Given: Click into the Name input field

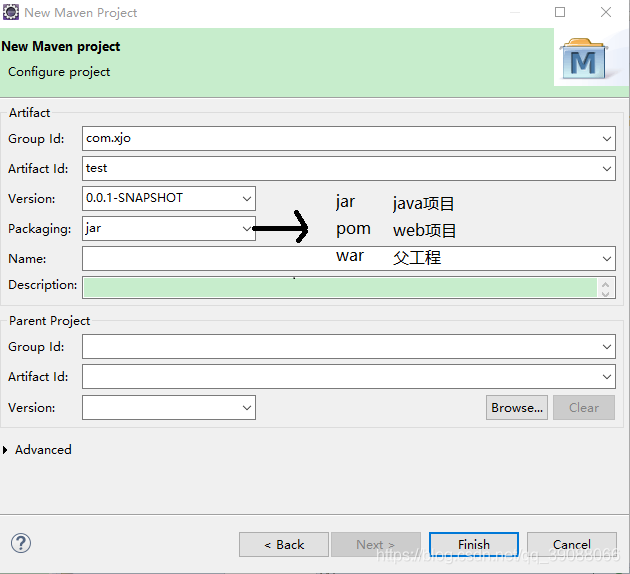Looking at the screenshot, I should [349, 259].
